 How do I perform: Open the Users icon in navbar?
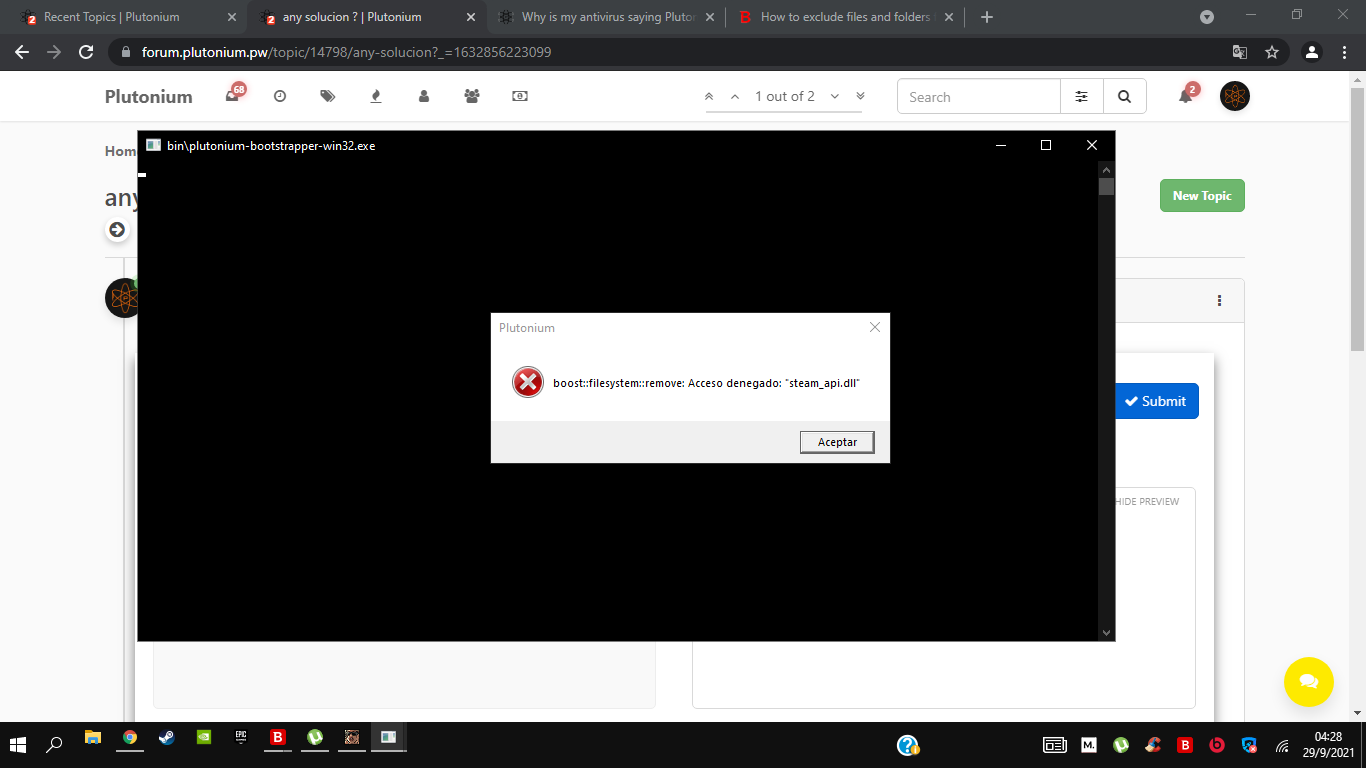click(424, 97)
